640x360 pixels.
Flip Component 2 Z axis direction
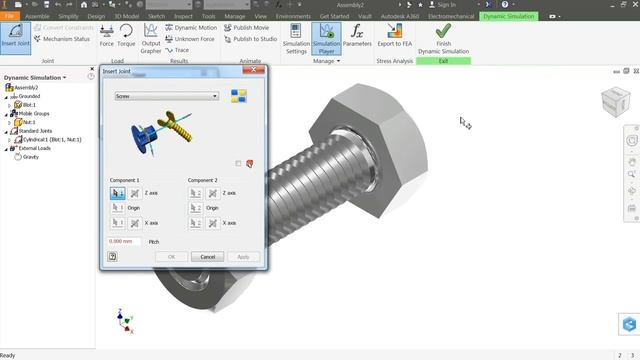pos(212,193)
